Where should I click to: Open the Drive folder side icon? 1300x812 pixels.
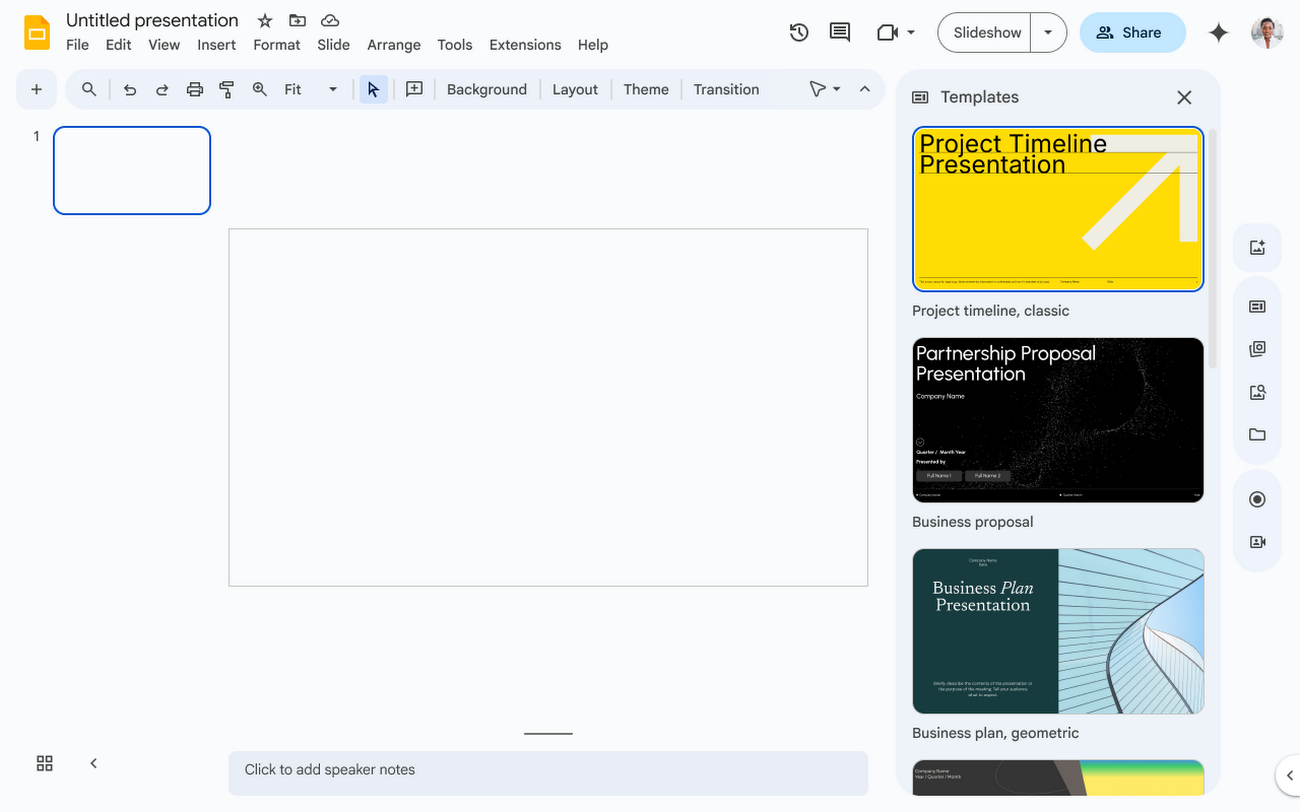[1257, 434]
